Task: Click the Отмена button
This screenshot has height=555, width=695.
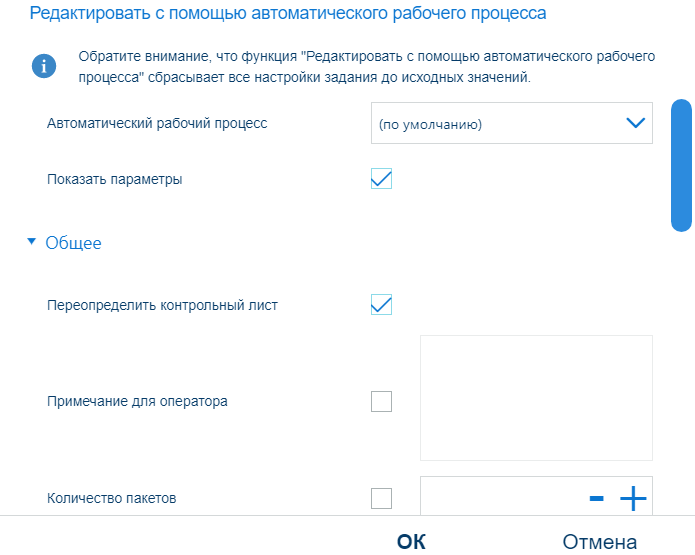Action: tap(599, 542)
